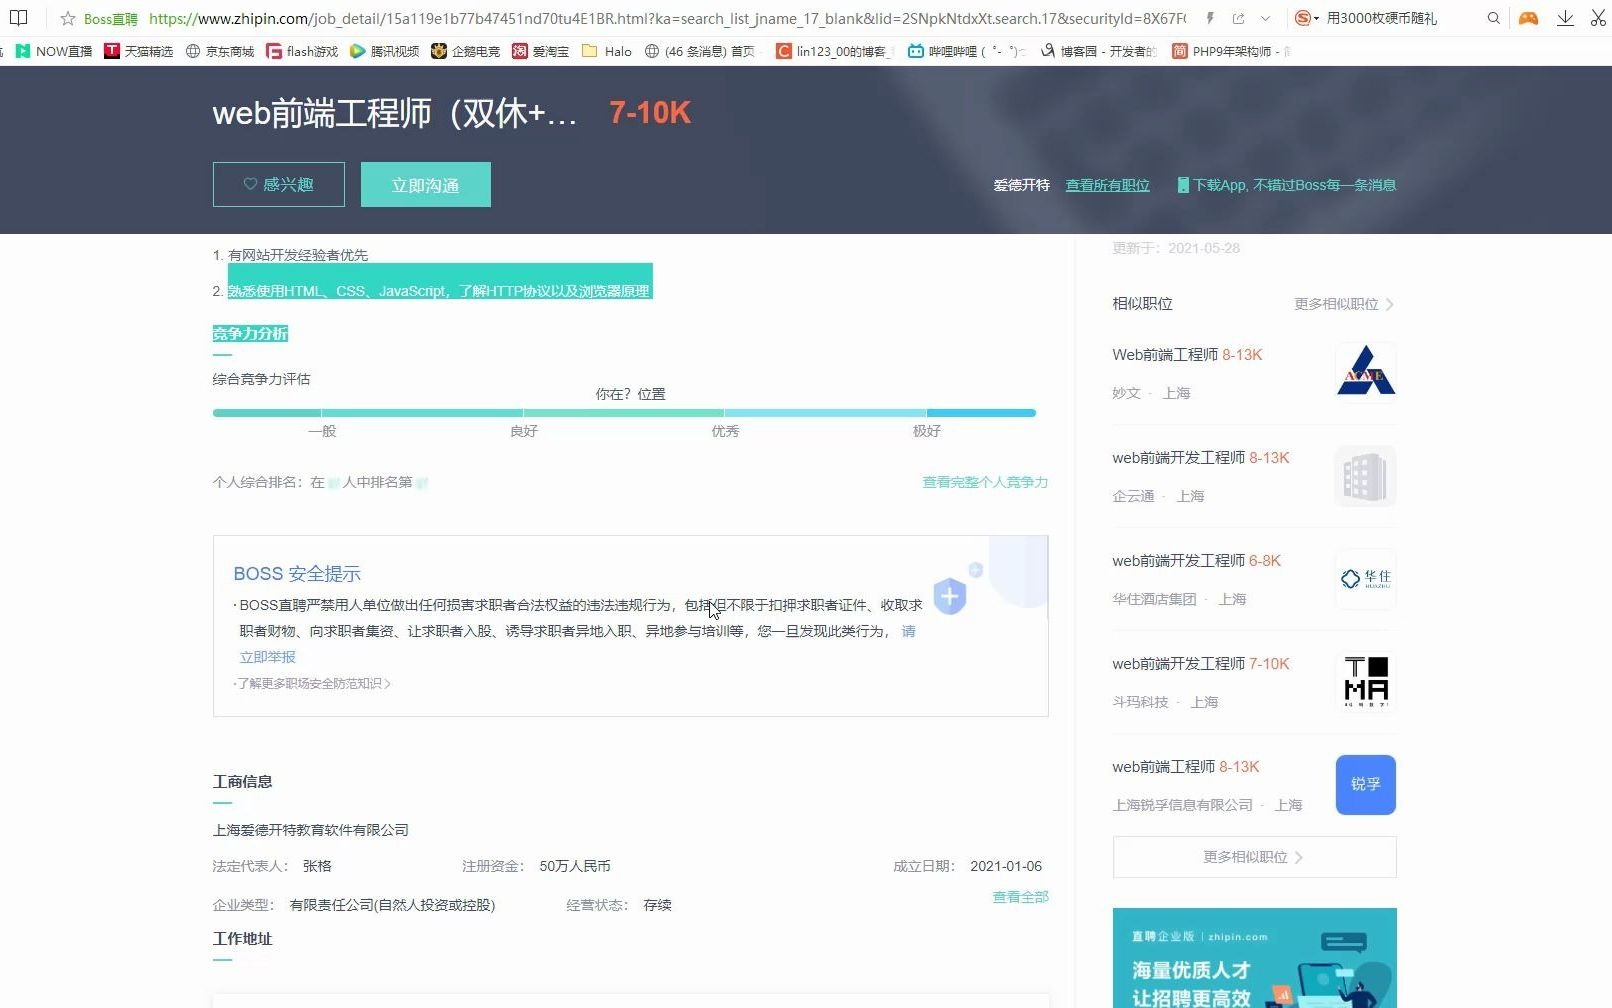Open the flash游戏 bookmark
Screen dimensions: 1612x1008
click(x=302, y=51)
